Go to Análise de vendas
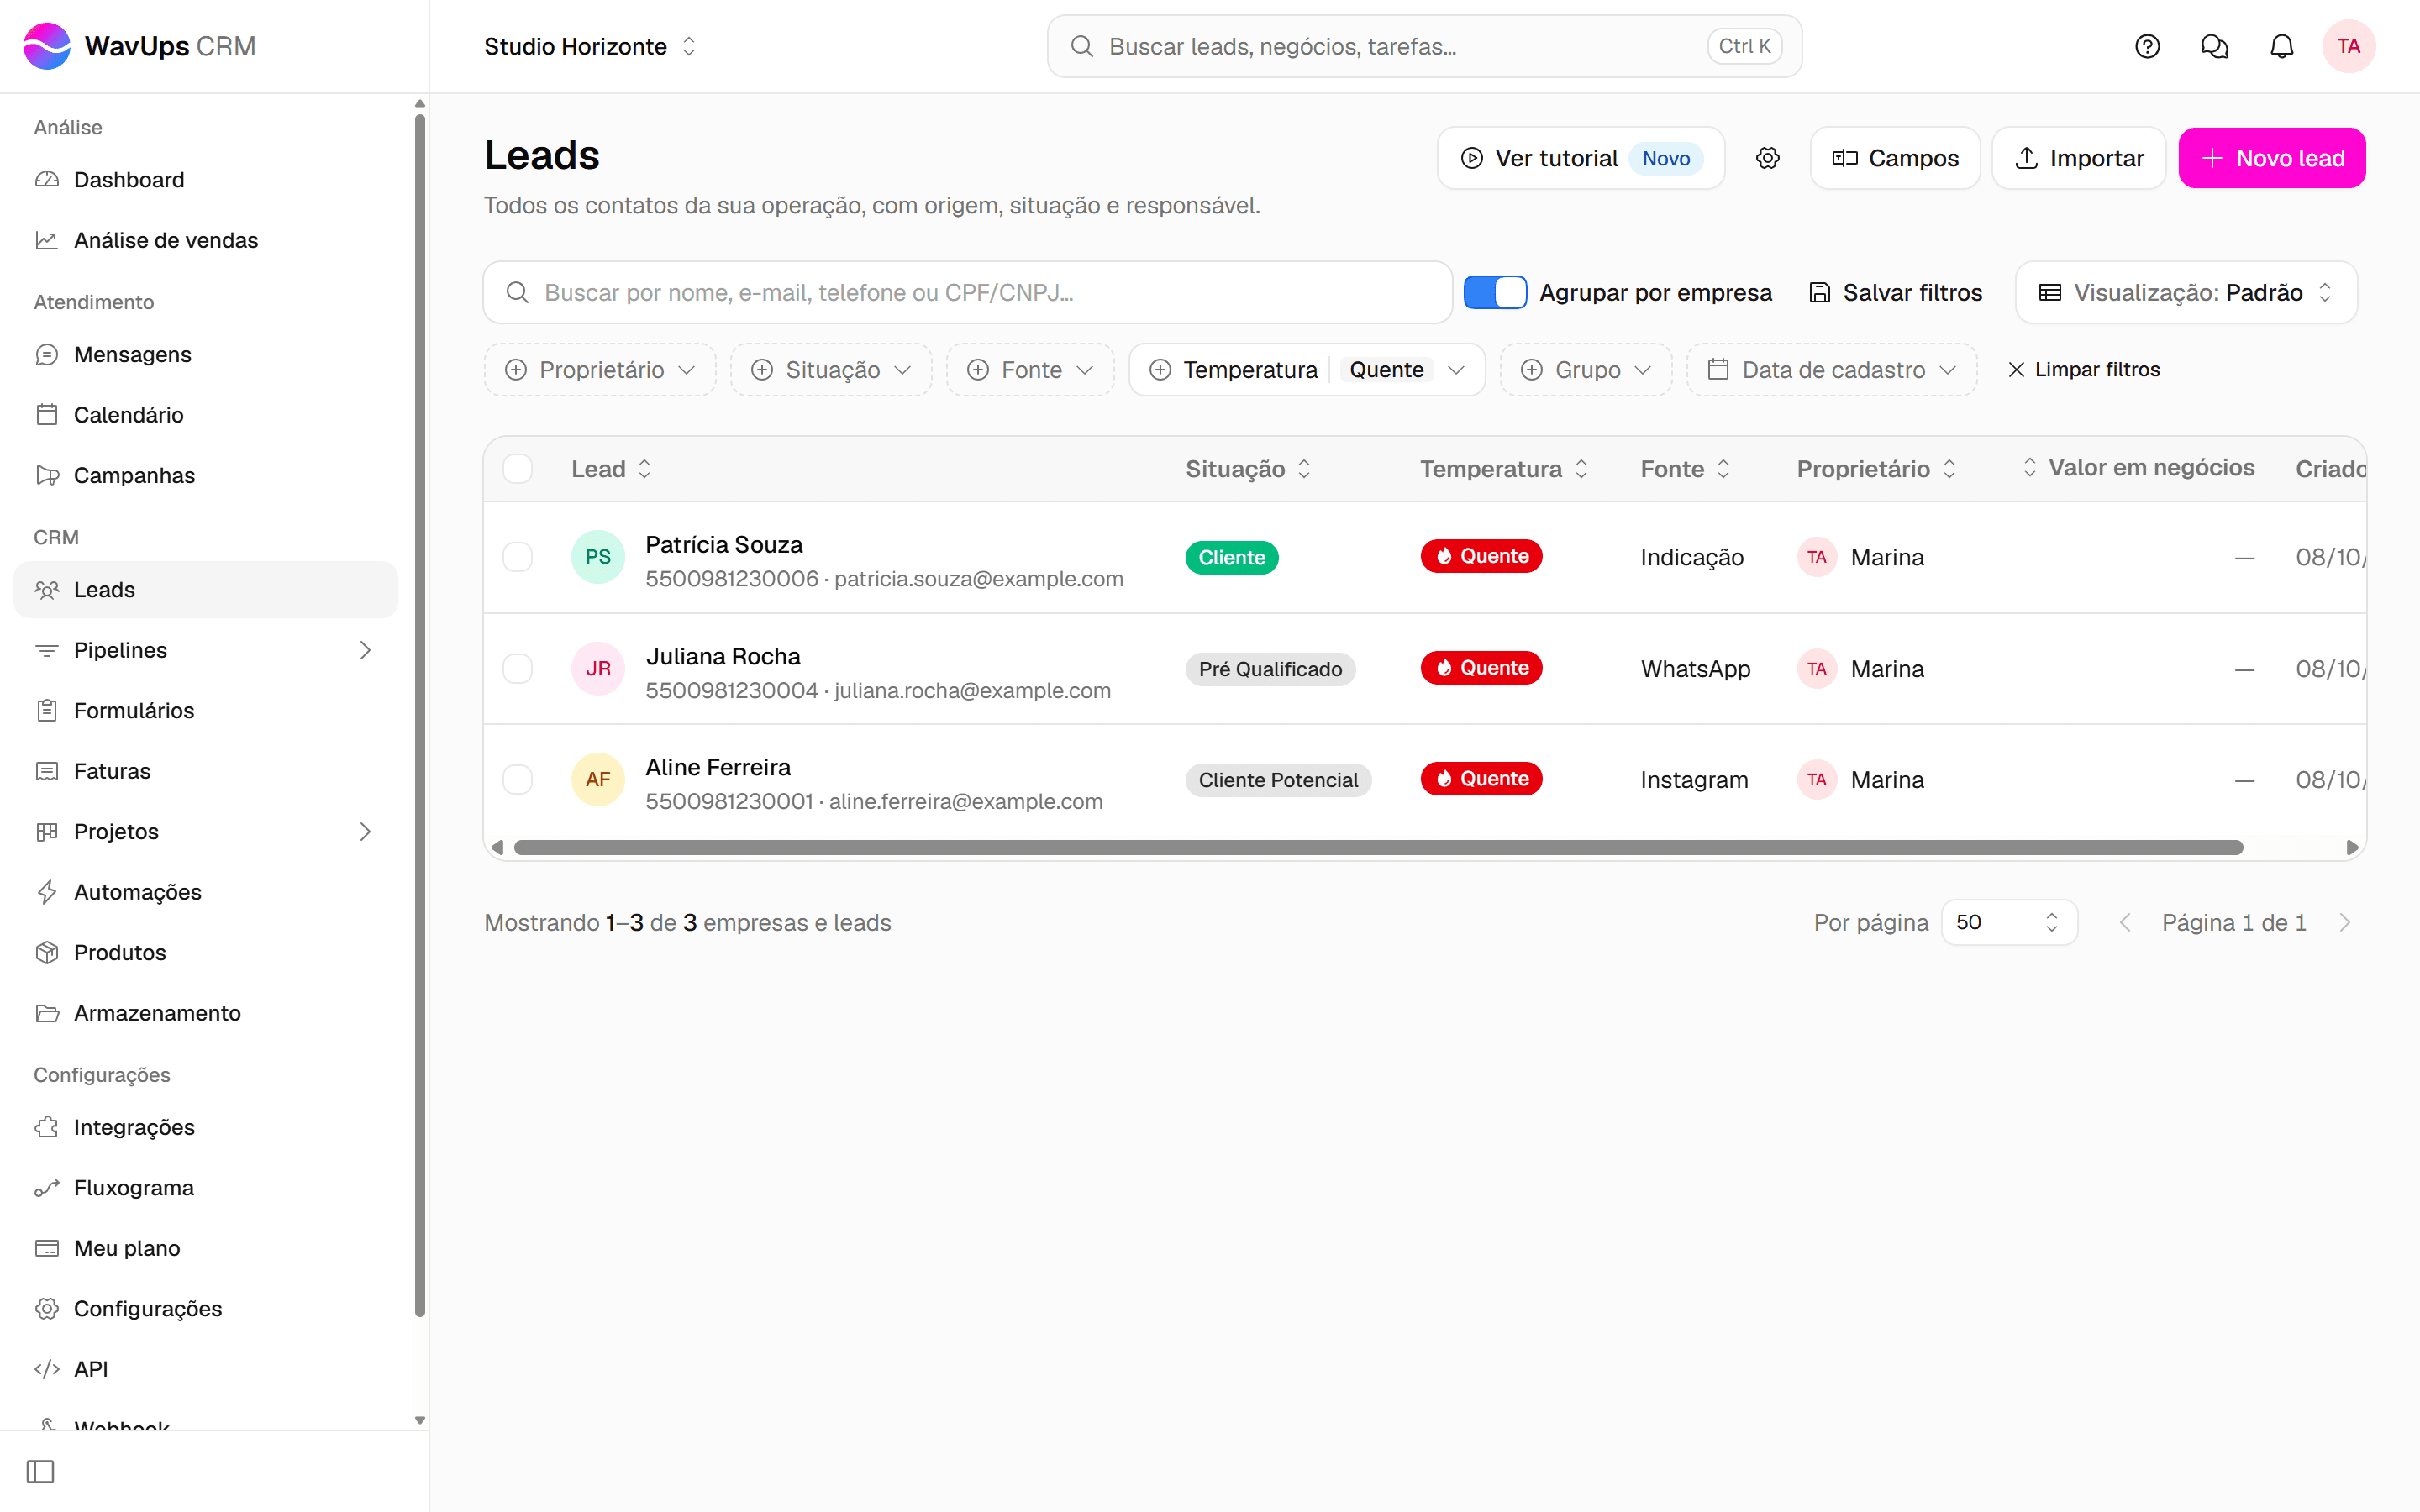Screen dimensions: 2420x1512 pyautogui.click(x=205, y=240)
